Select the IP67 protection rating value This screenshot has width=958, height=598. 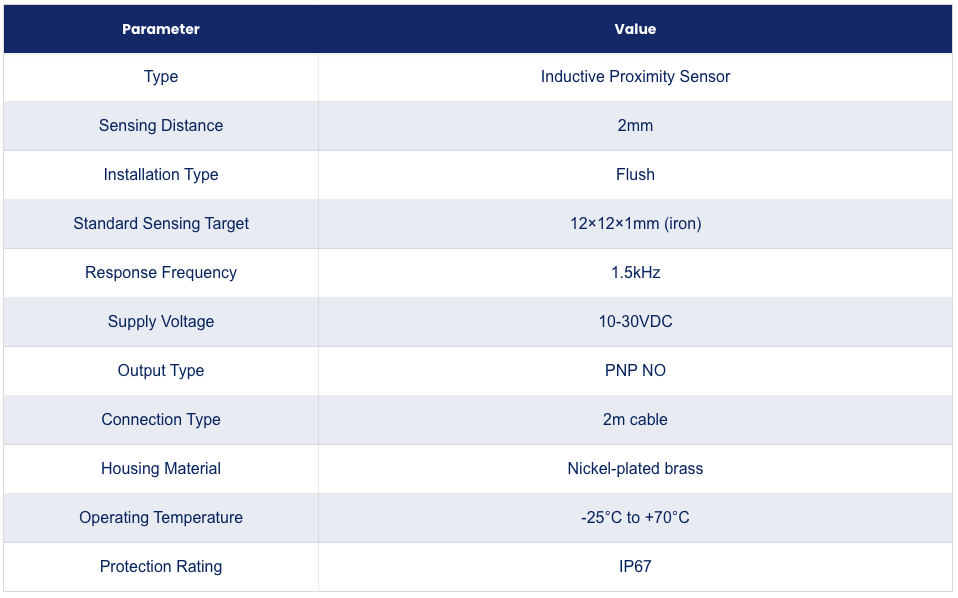point(635,566)
